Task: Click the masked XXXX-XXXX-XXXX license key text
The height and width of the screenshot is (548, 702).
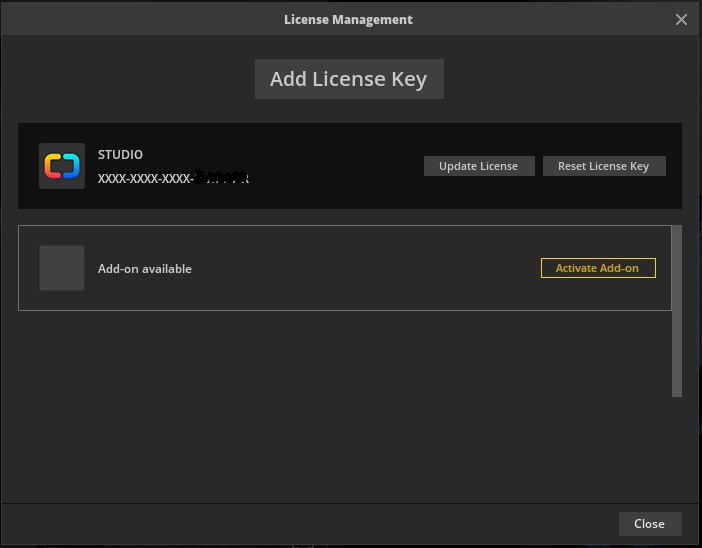Action: [x=145, y=178]
